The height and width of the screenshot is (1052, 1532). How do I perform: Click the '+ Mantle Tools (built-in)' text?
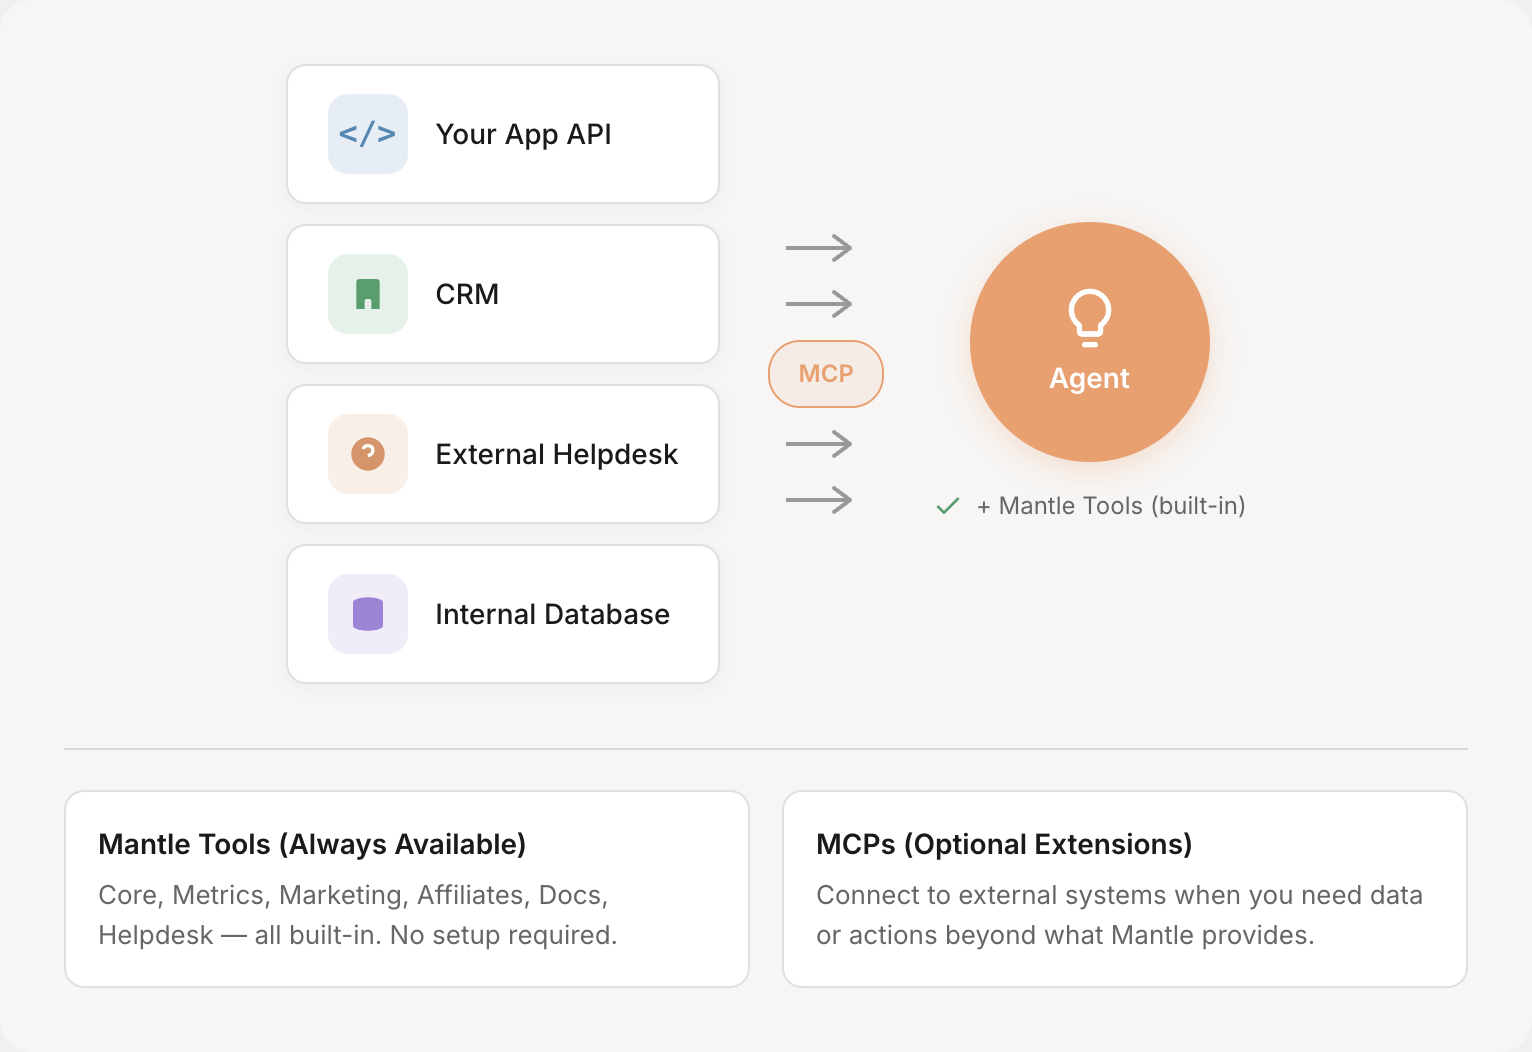tap(1111, 506)
